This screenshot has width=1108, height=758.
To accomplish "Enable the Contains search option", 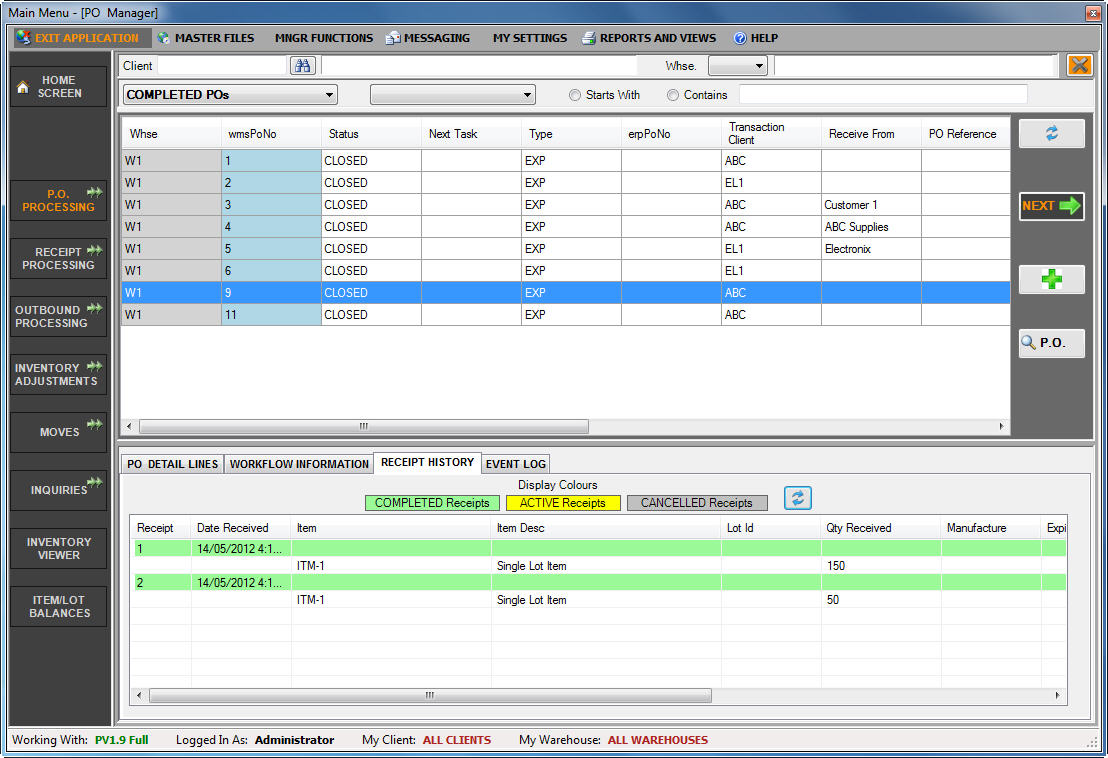I will (x=672, y=95).
